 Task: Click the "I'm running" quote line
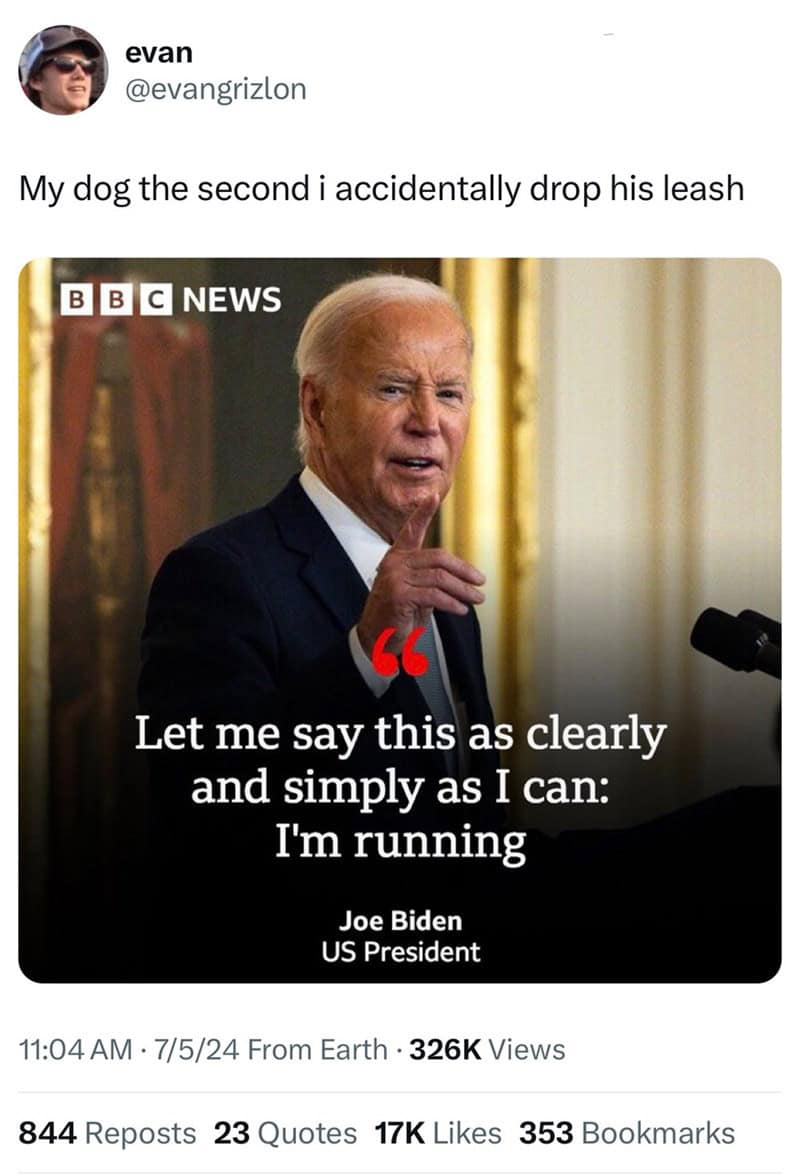click(x=400, y=841)
